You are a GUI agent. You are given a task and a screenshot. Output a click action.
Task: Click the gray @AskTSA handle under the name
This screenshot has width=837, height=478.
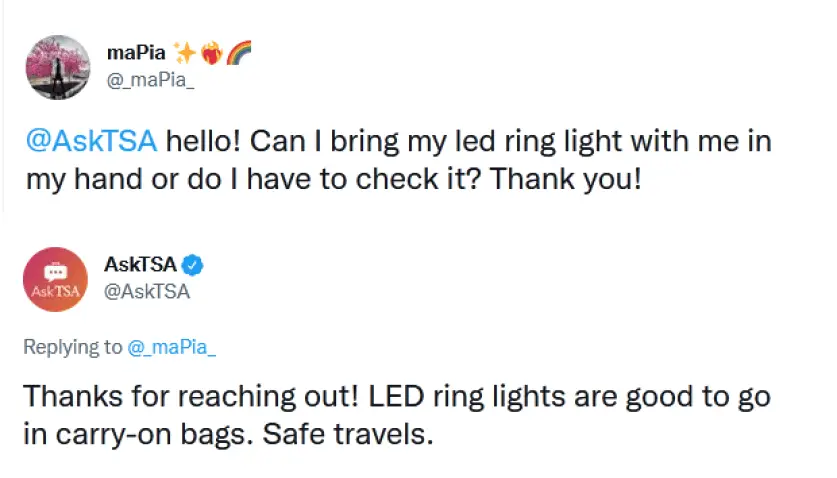(x=147, y=292)
